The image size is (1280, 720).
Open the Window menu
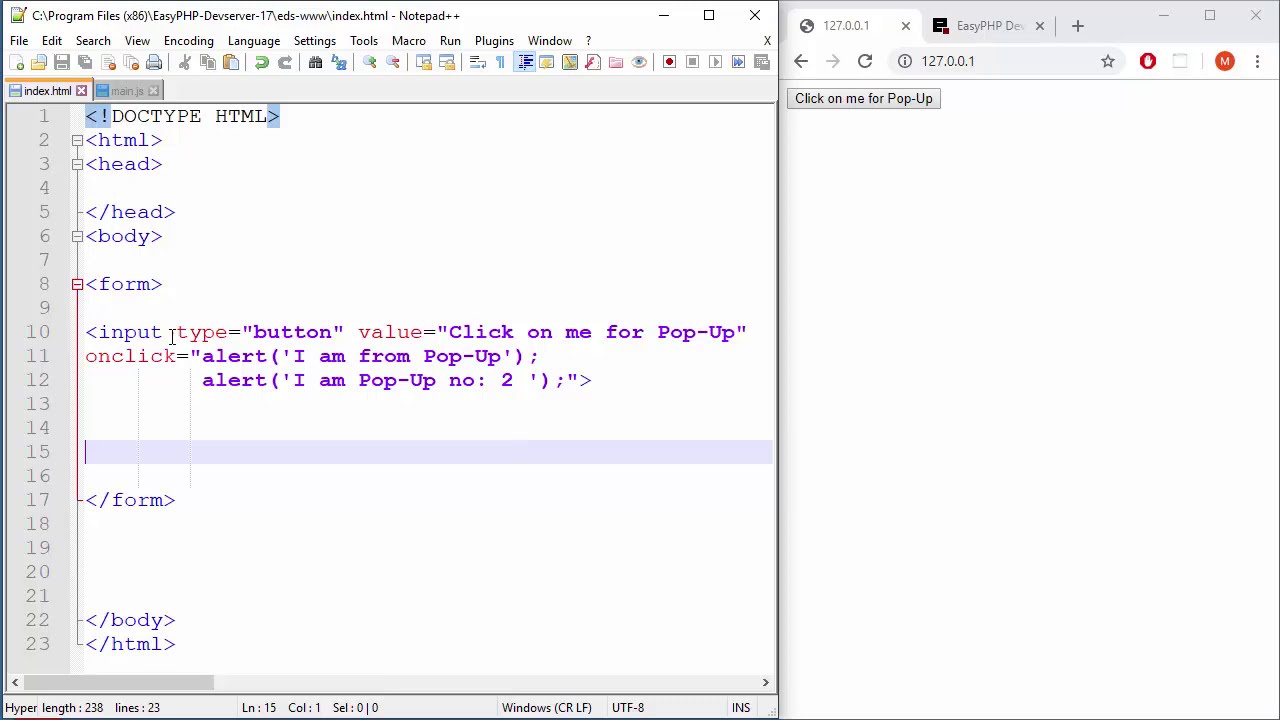[550, 41]
